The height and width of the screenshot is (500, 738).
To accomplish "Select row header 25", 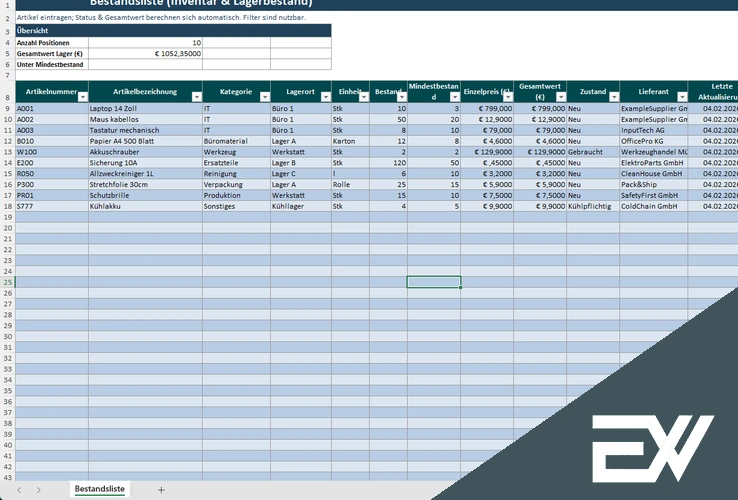I will [8, 282].
